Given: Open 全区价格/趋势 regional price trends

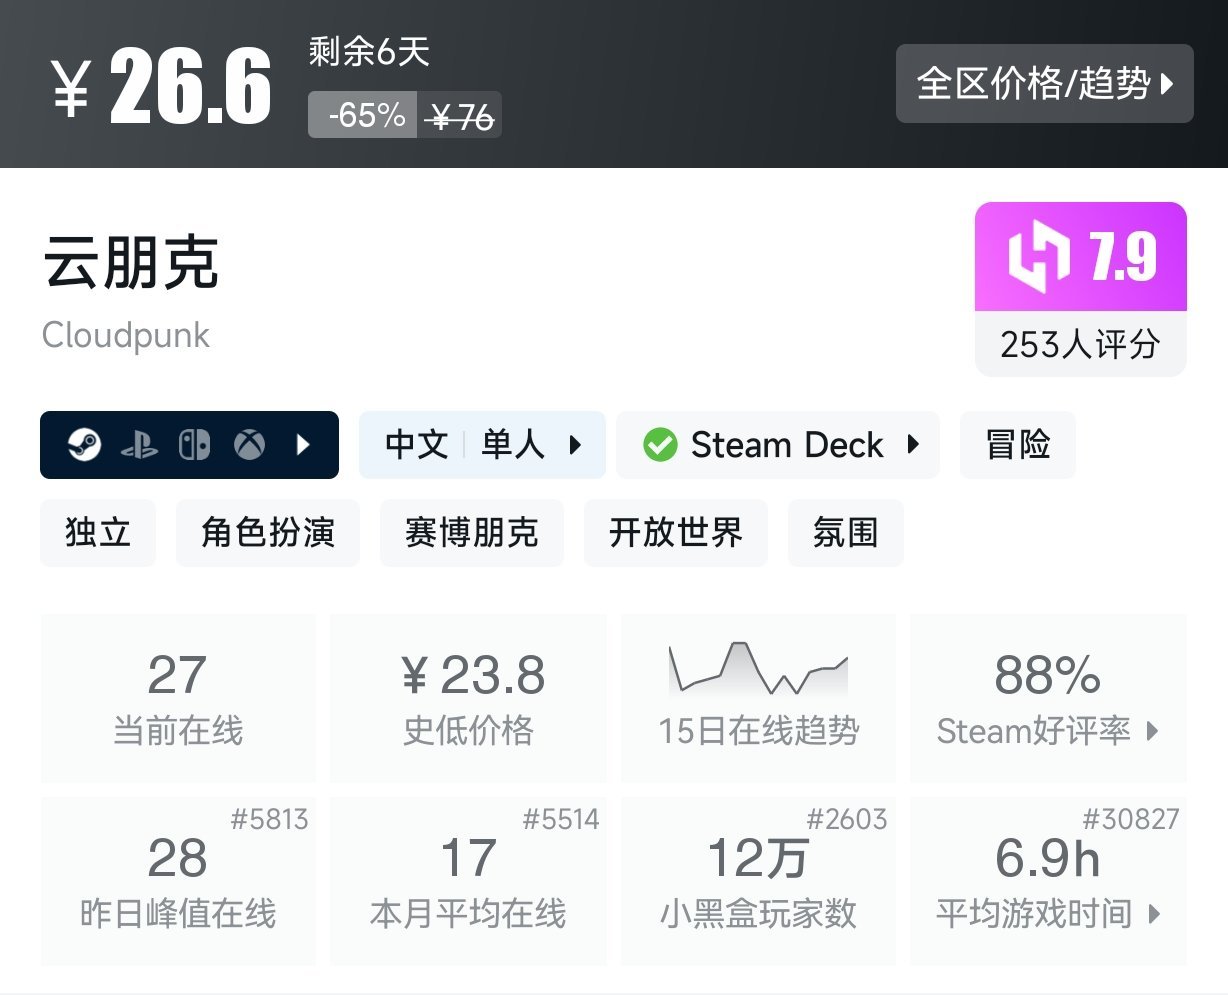Looking at the screenshot, I should 1044,84.
